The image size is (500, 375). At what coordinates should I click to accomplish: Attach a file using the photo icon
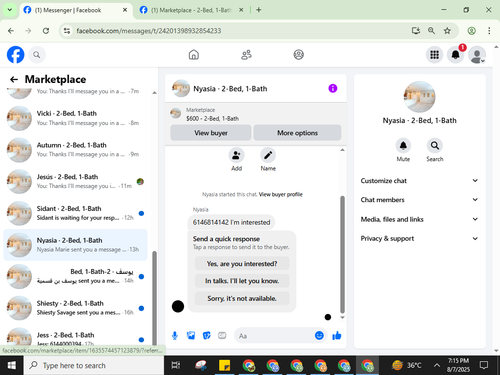[191, 336]
